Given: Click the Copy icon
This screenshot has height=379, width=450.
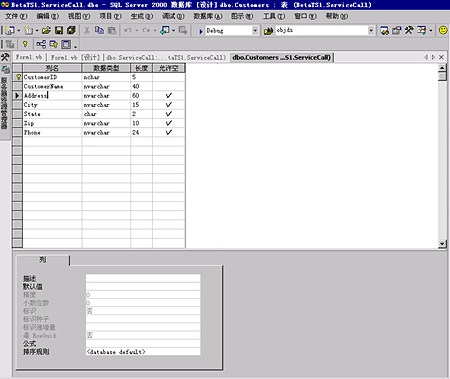Looking at the screenshot, I should (x=99, y=31).
